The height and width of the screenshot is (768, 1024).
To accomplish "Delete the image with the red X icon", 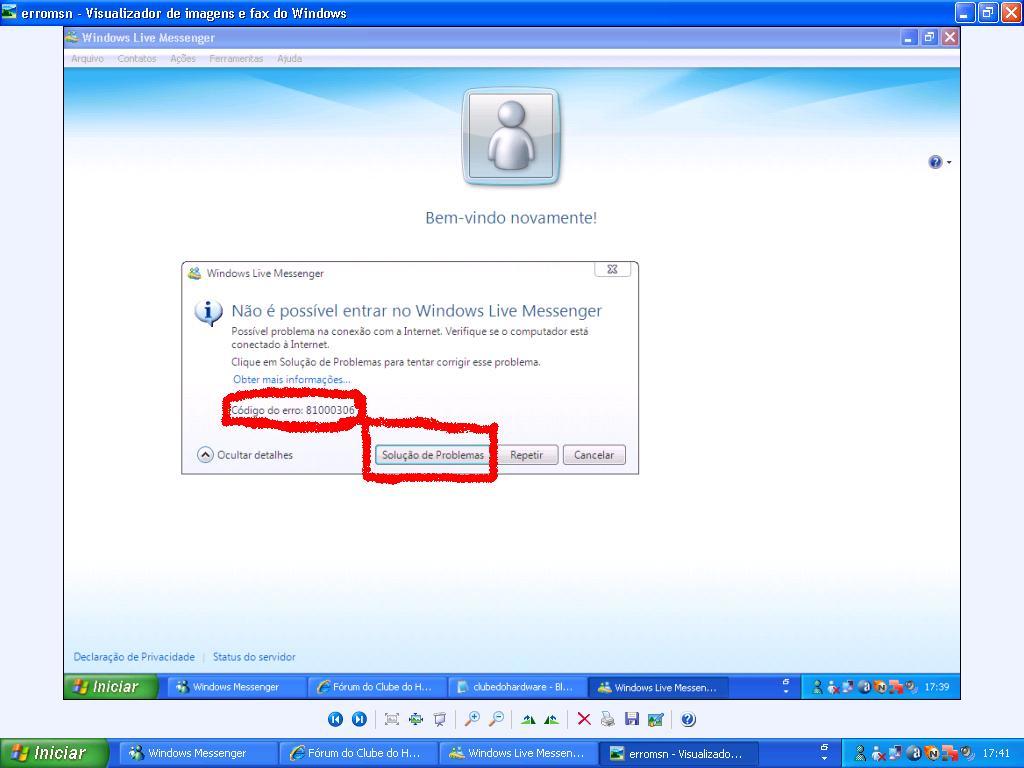I will (584, 719).
